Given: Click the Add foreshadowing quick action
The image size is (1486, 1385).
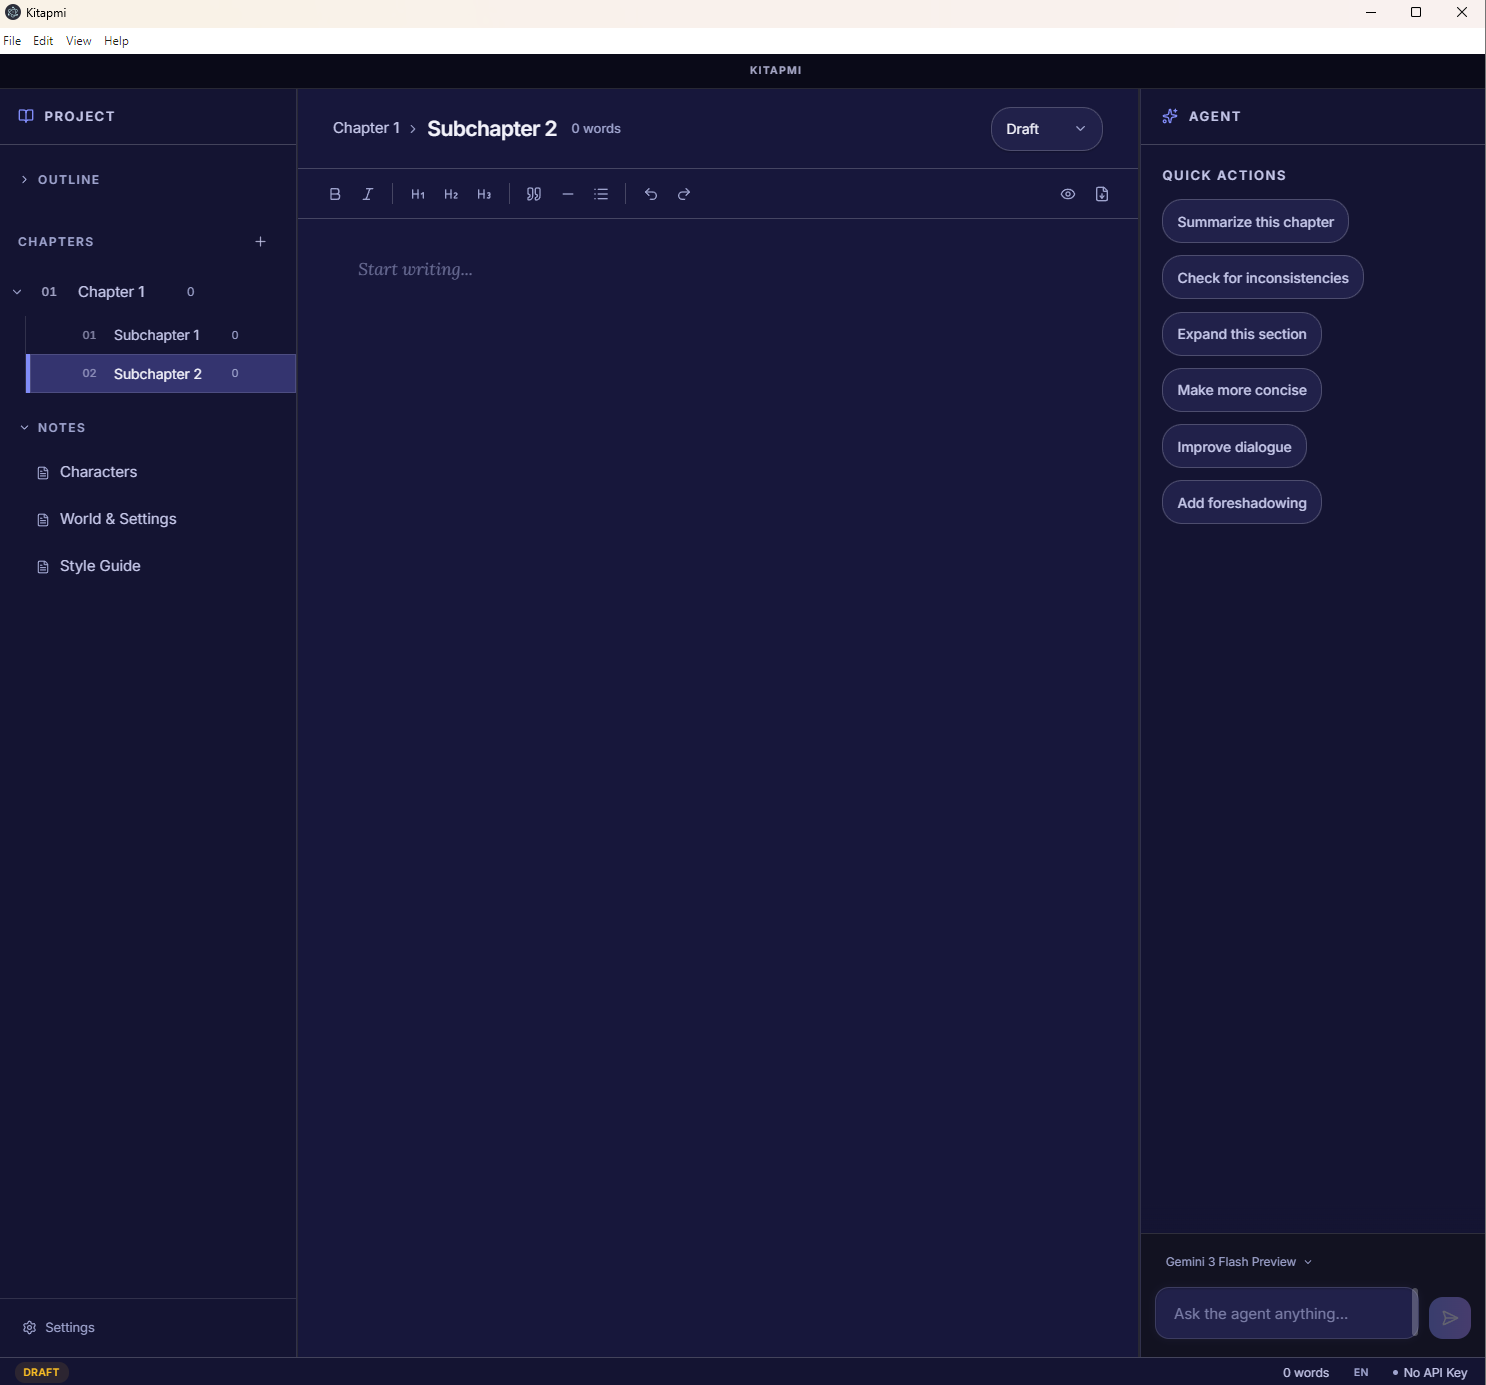Looking at the screenshot, I should 1241,502.
